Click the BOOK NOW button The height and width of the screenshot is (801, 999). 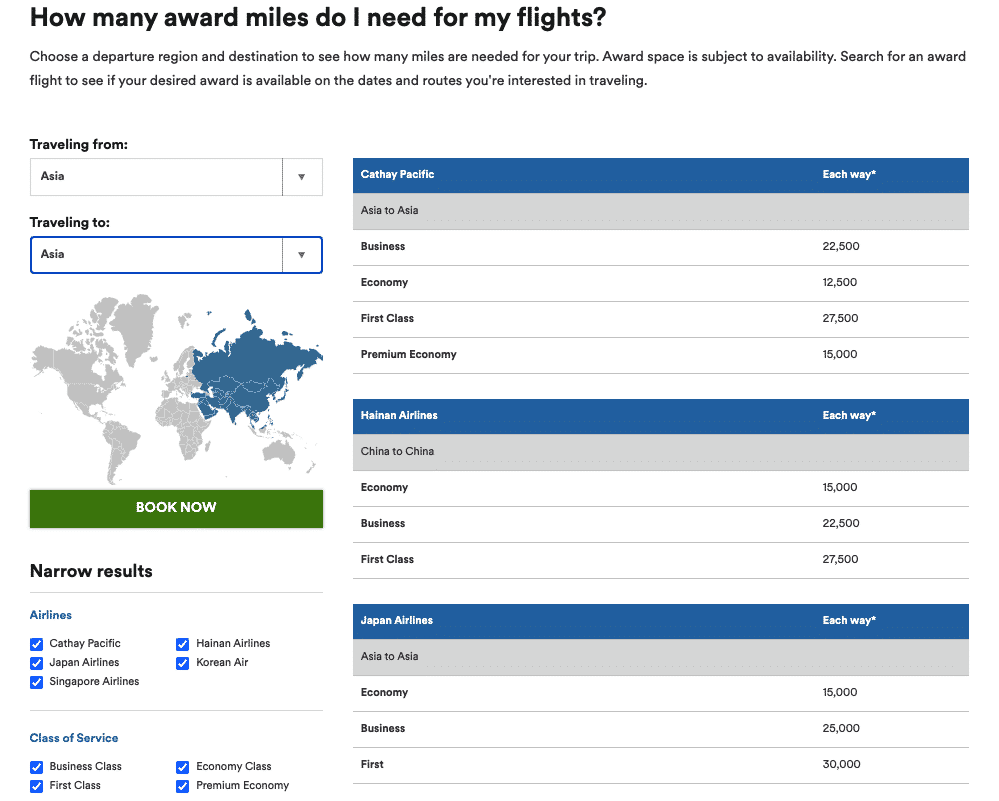(176, 508)
